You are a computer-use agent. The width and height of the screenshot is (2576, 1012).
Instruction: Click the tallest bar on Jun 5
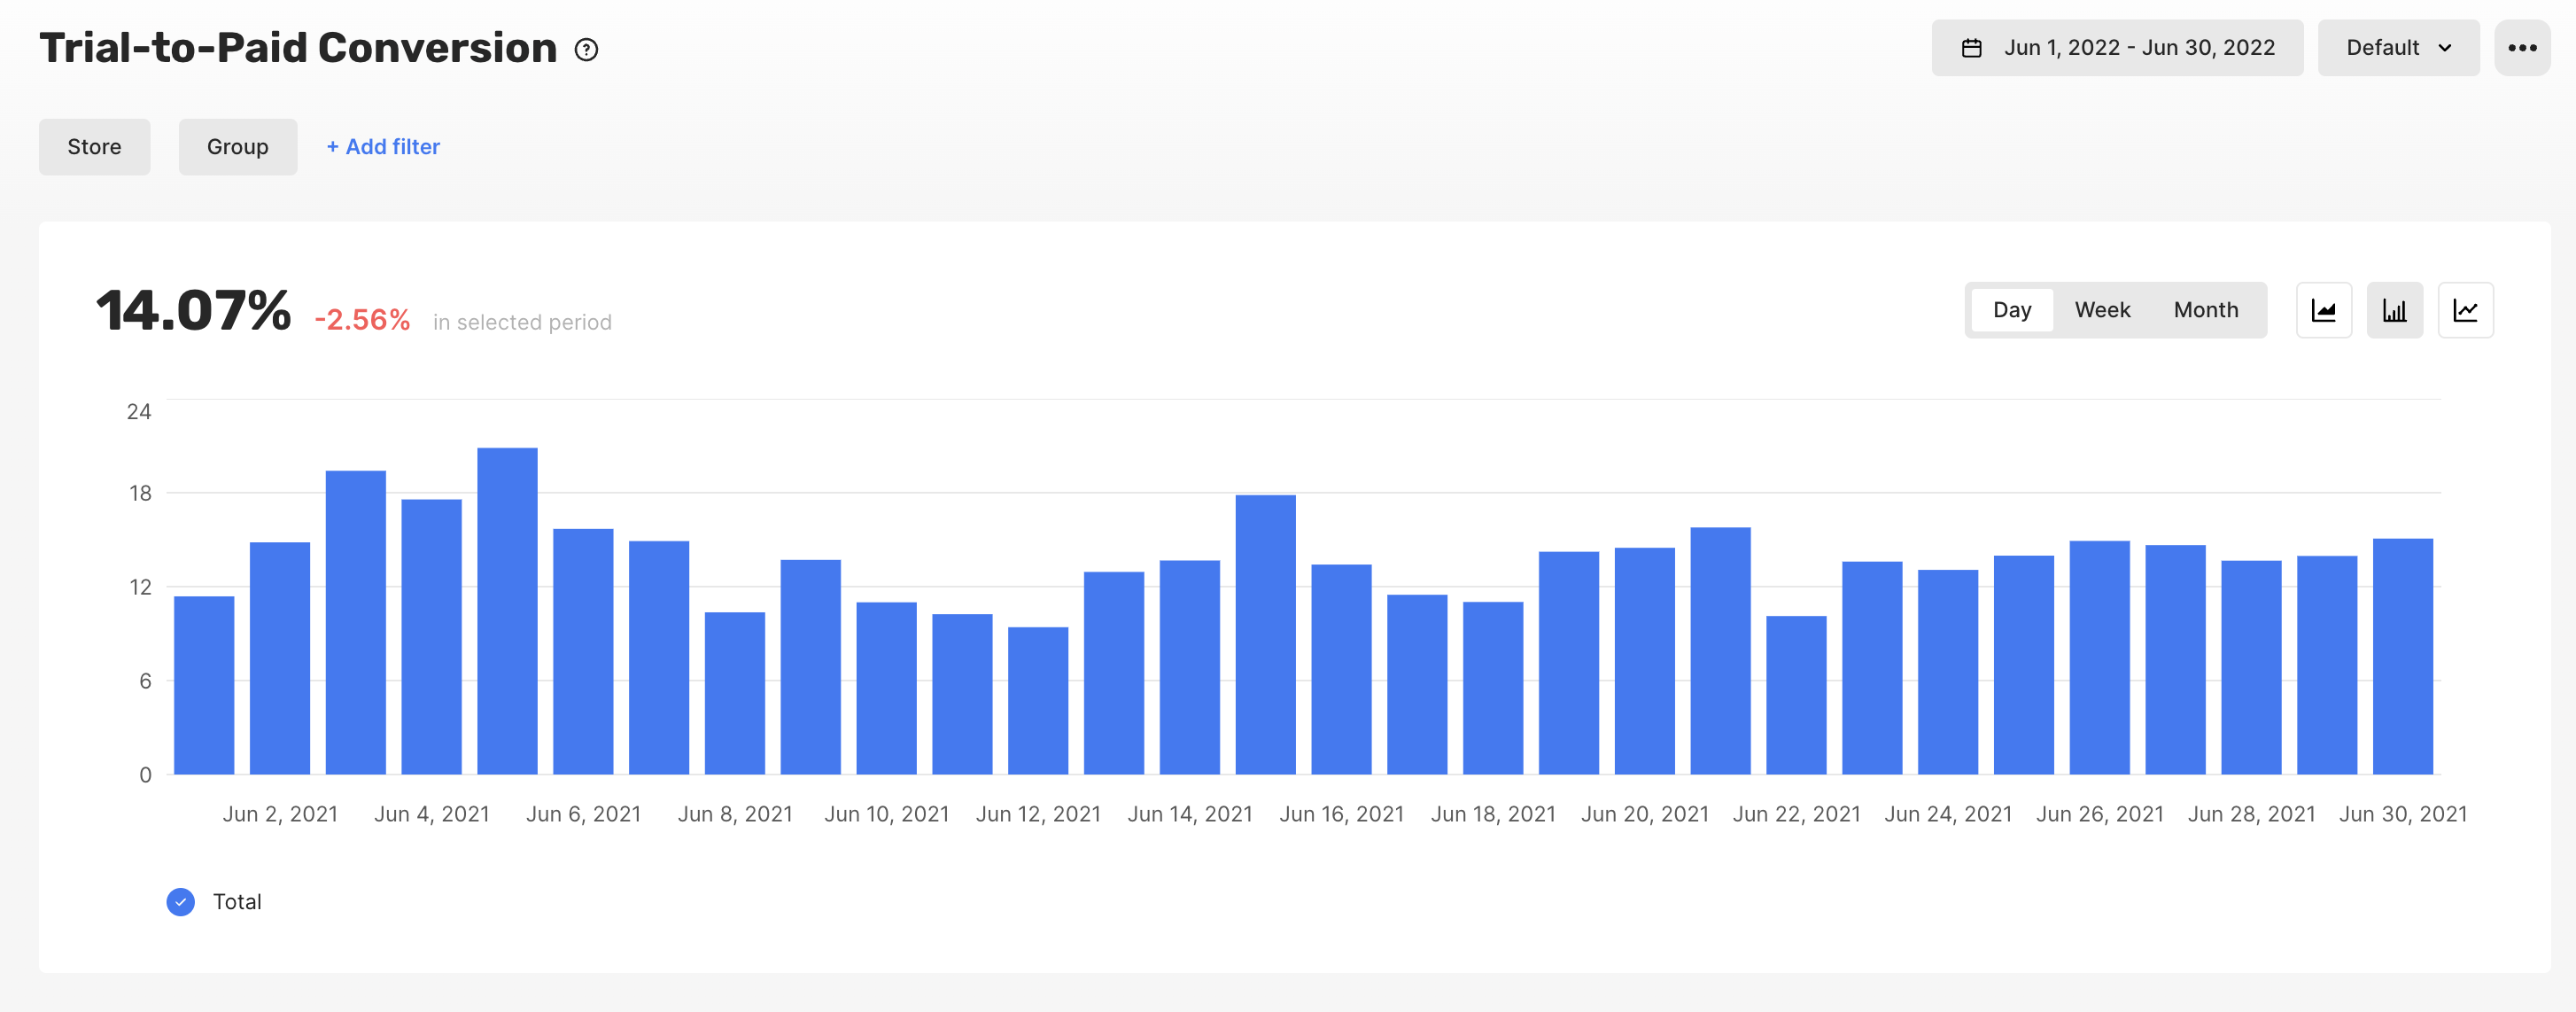point(507,610)
